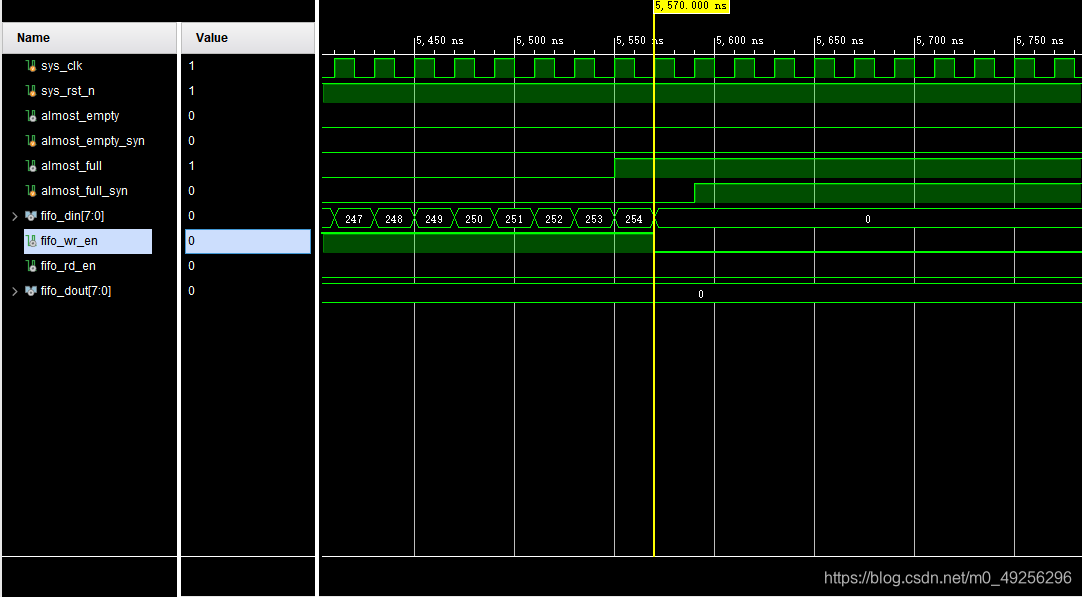Click the 5,500 ns ruler label
This screenshot has width=1082, height=597.
coord(540,41)
